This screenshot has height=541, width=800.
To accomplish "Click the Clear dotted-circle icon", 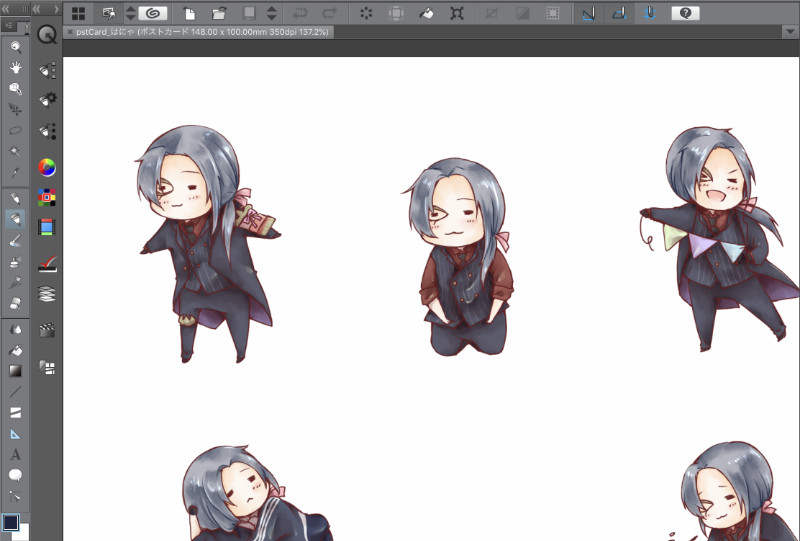I will (366, 13).
